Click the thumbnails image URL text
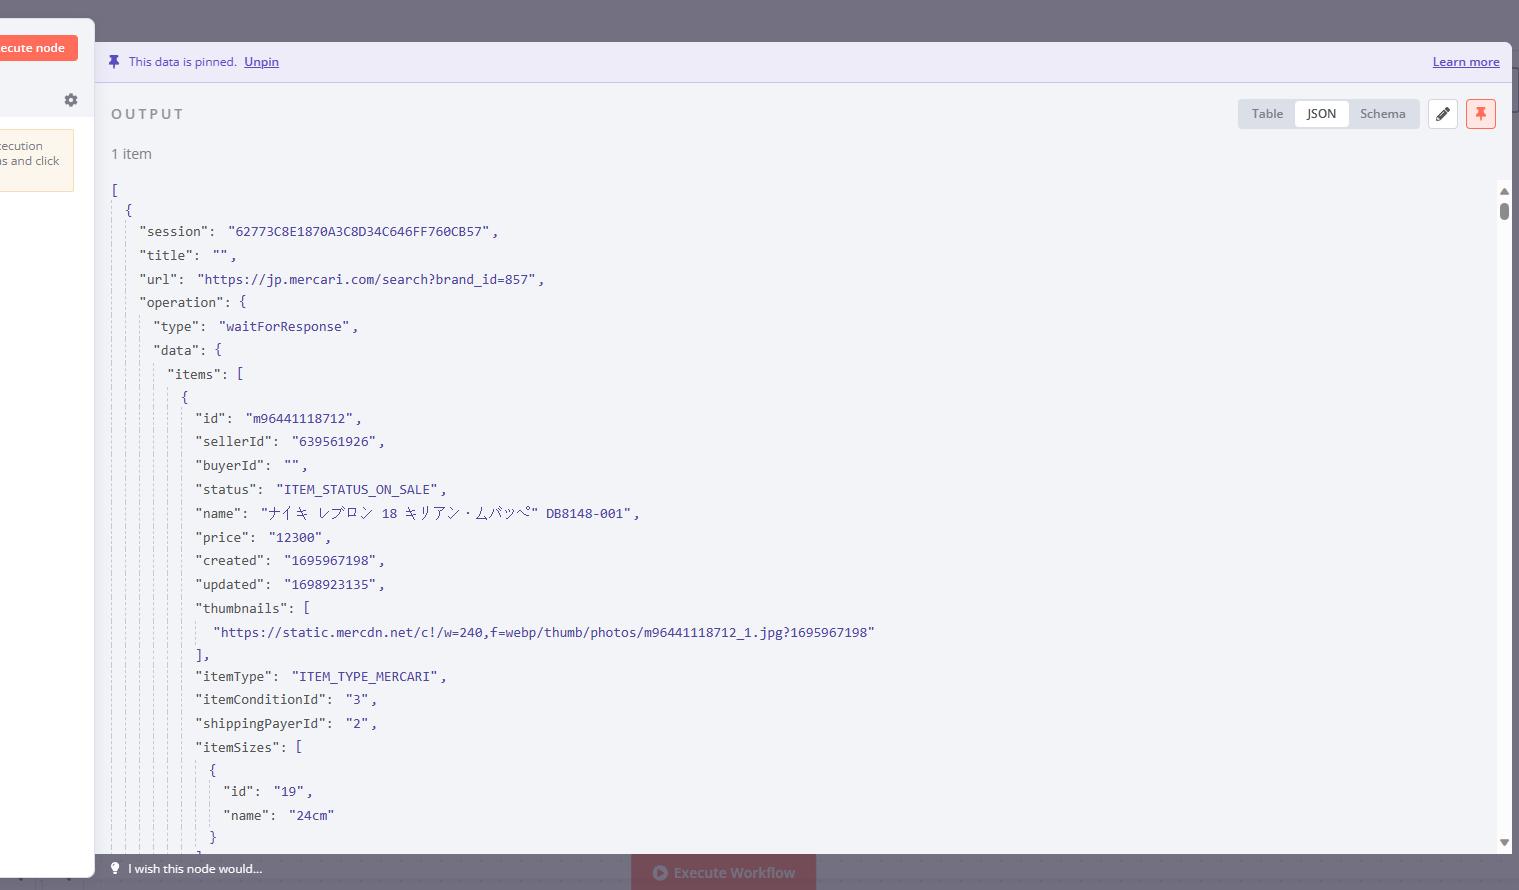Viewport: 1519px width, 890px height. pyautogui.click(x=543, y=632)
